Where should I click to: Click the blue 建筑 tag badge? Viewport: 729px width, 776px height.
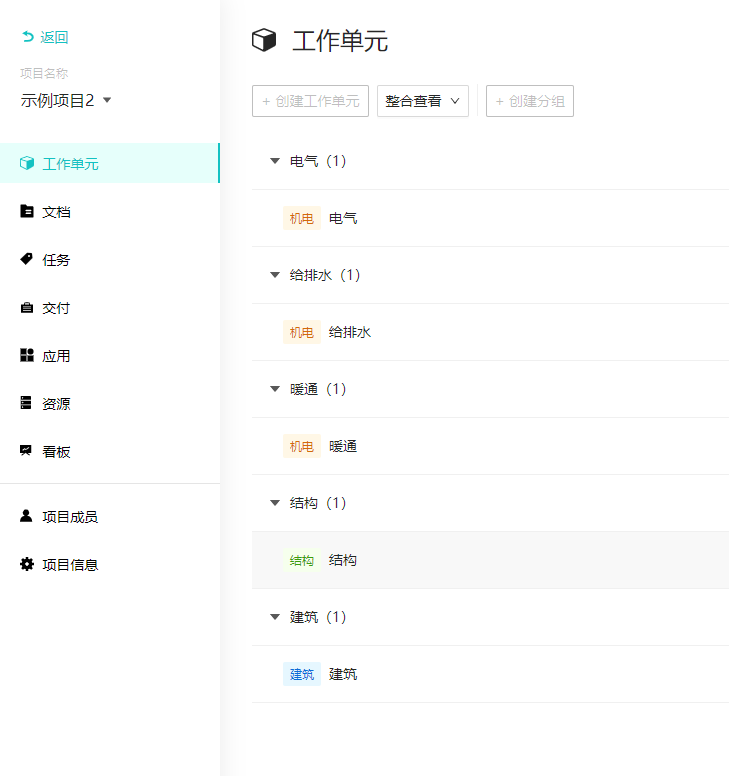[302, 674]
